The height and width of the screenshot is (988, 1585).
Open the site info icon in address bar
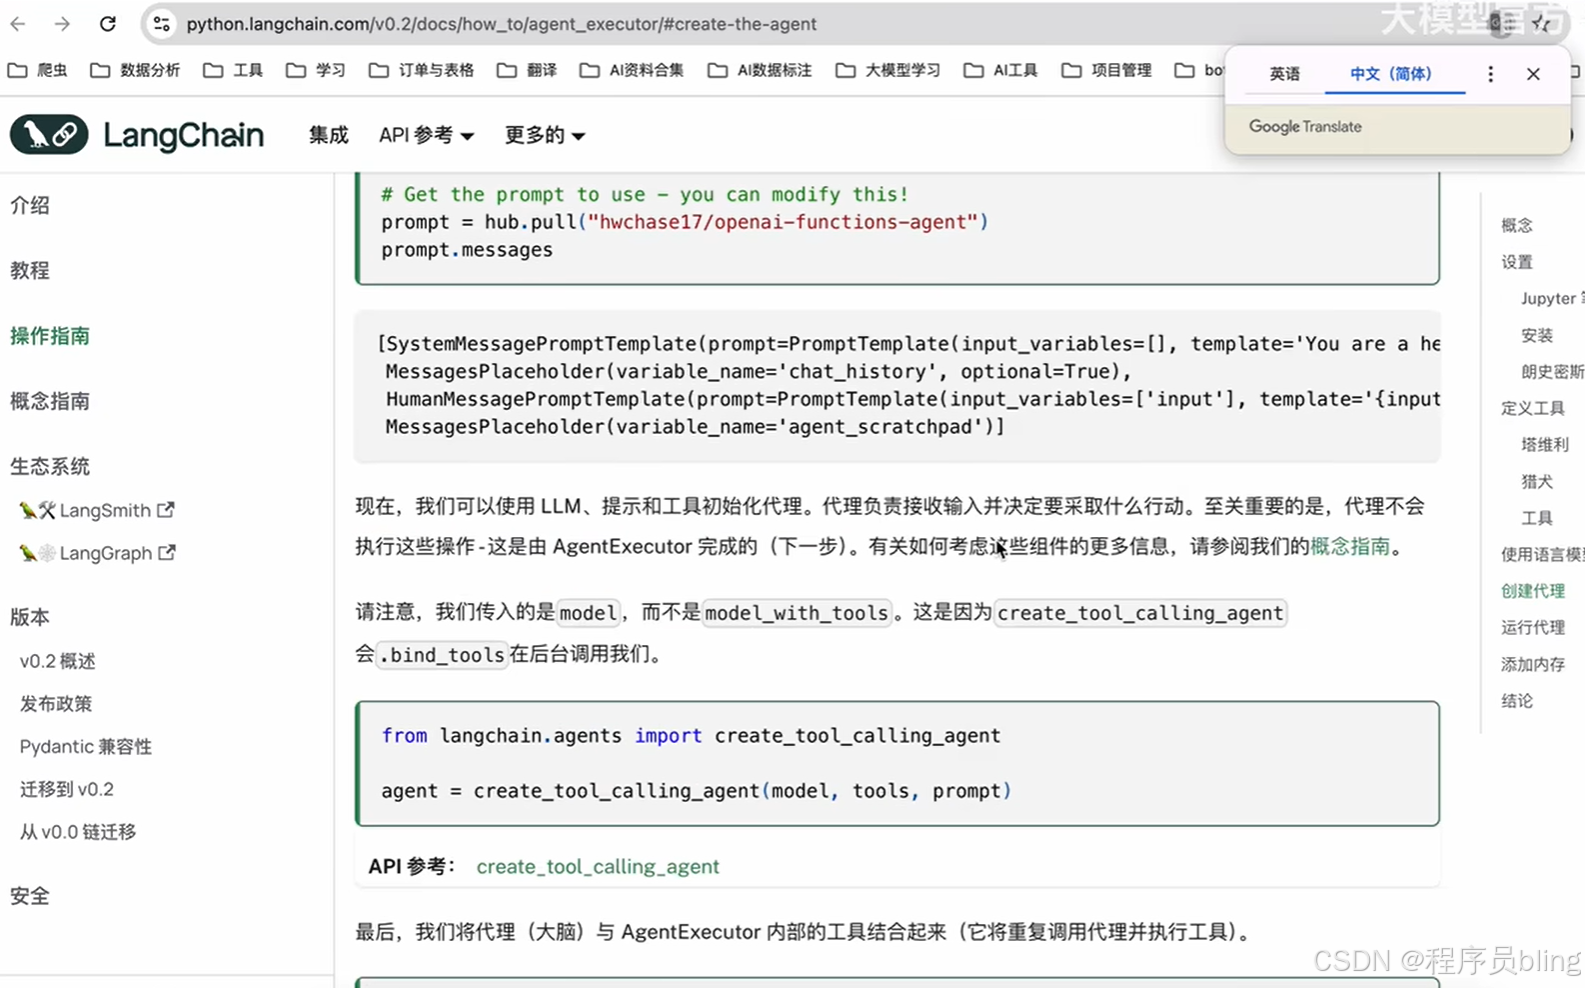pos(161,23)
